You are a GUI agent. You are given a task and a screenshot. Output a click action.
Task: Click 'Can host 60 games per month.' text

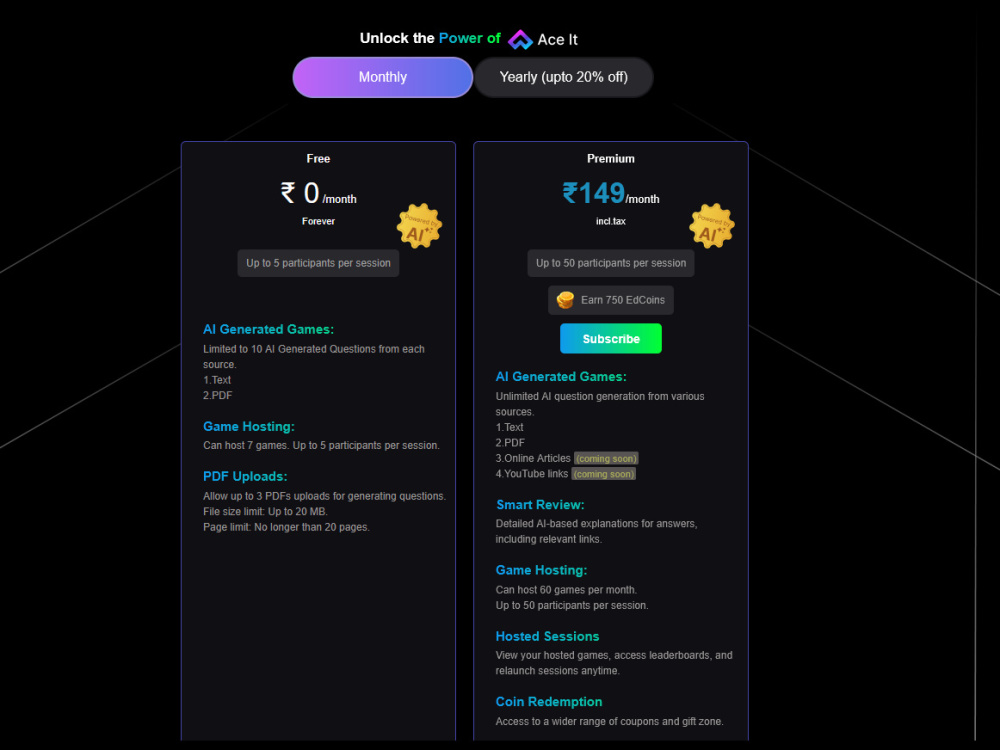tap(566, 590)
